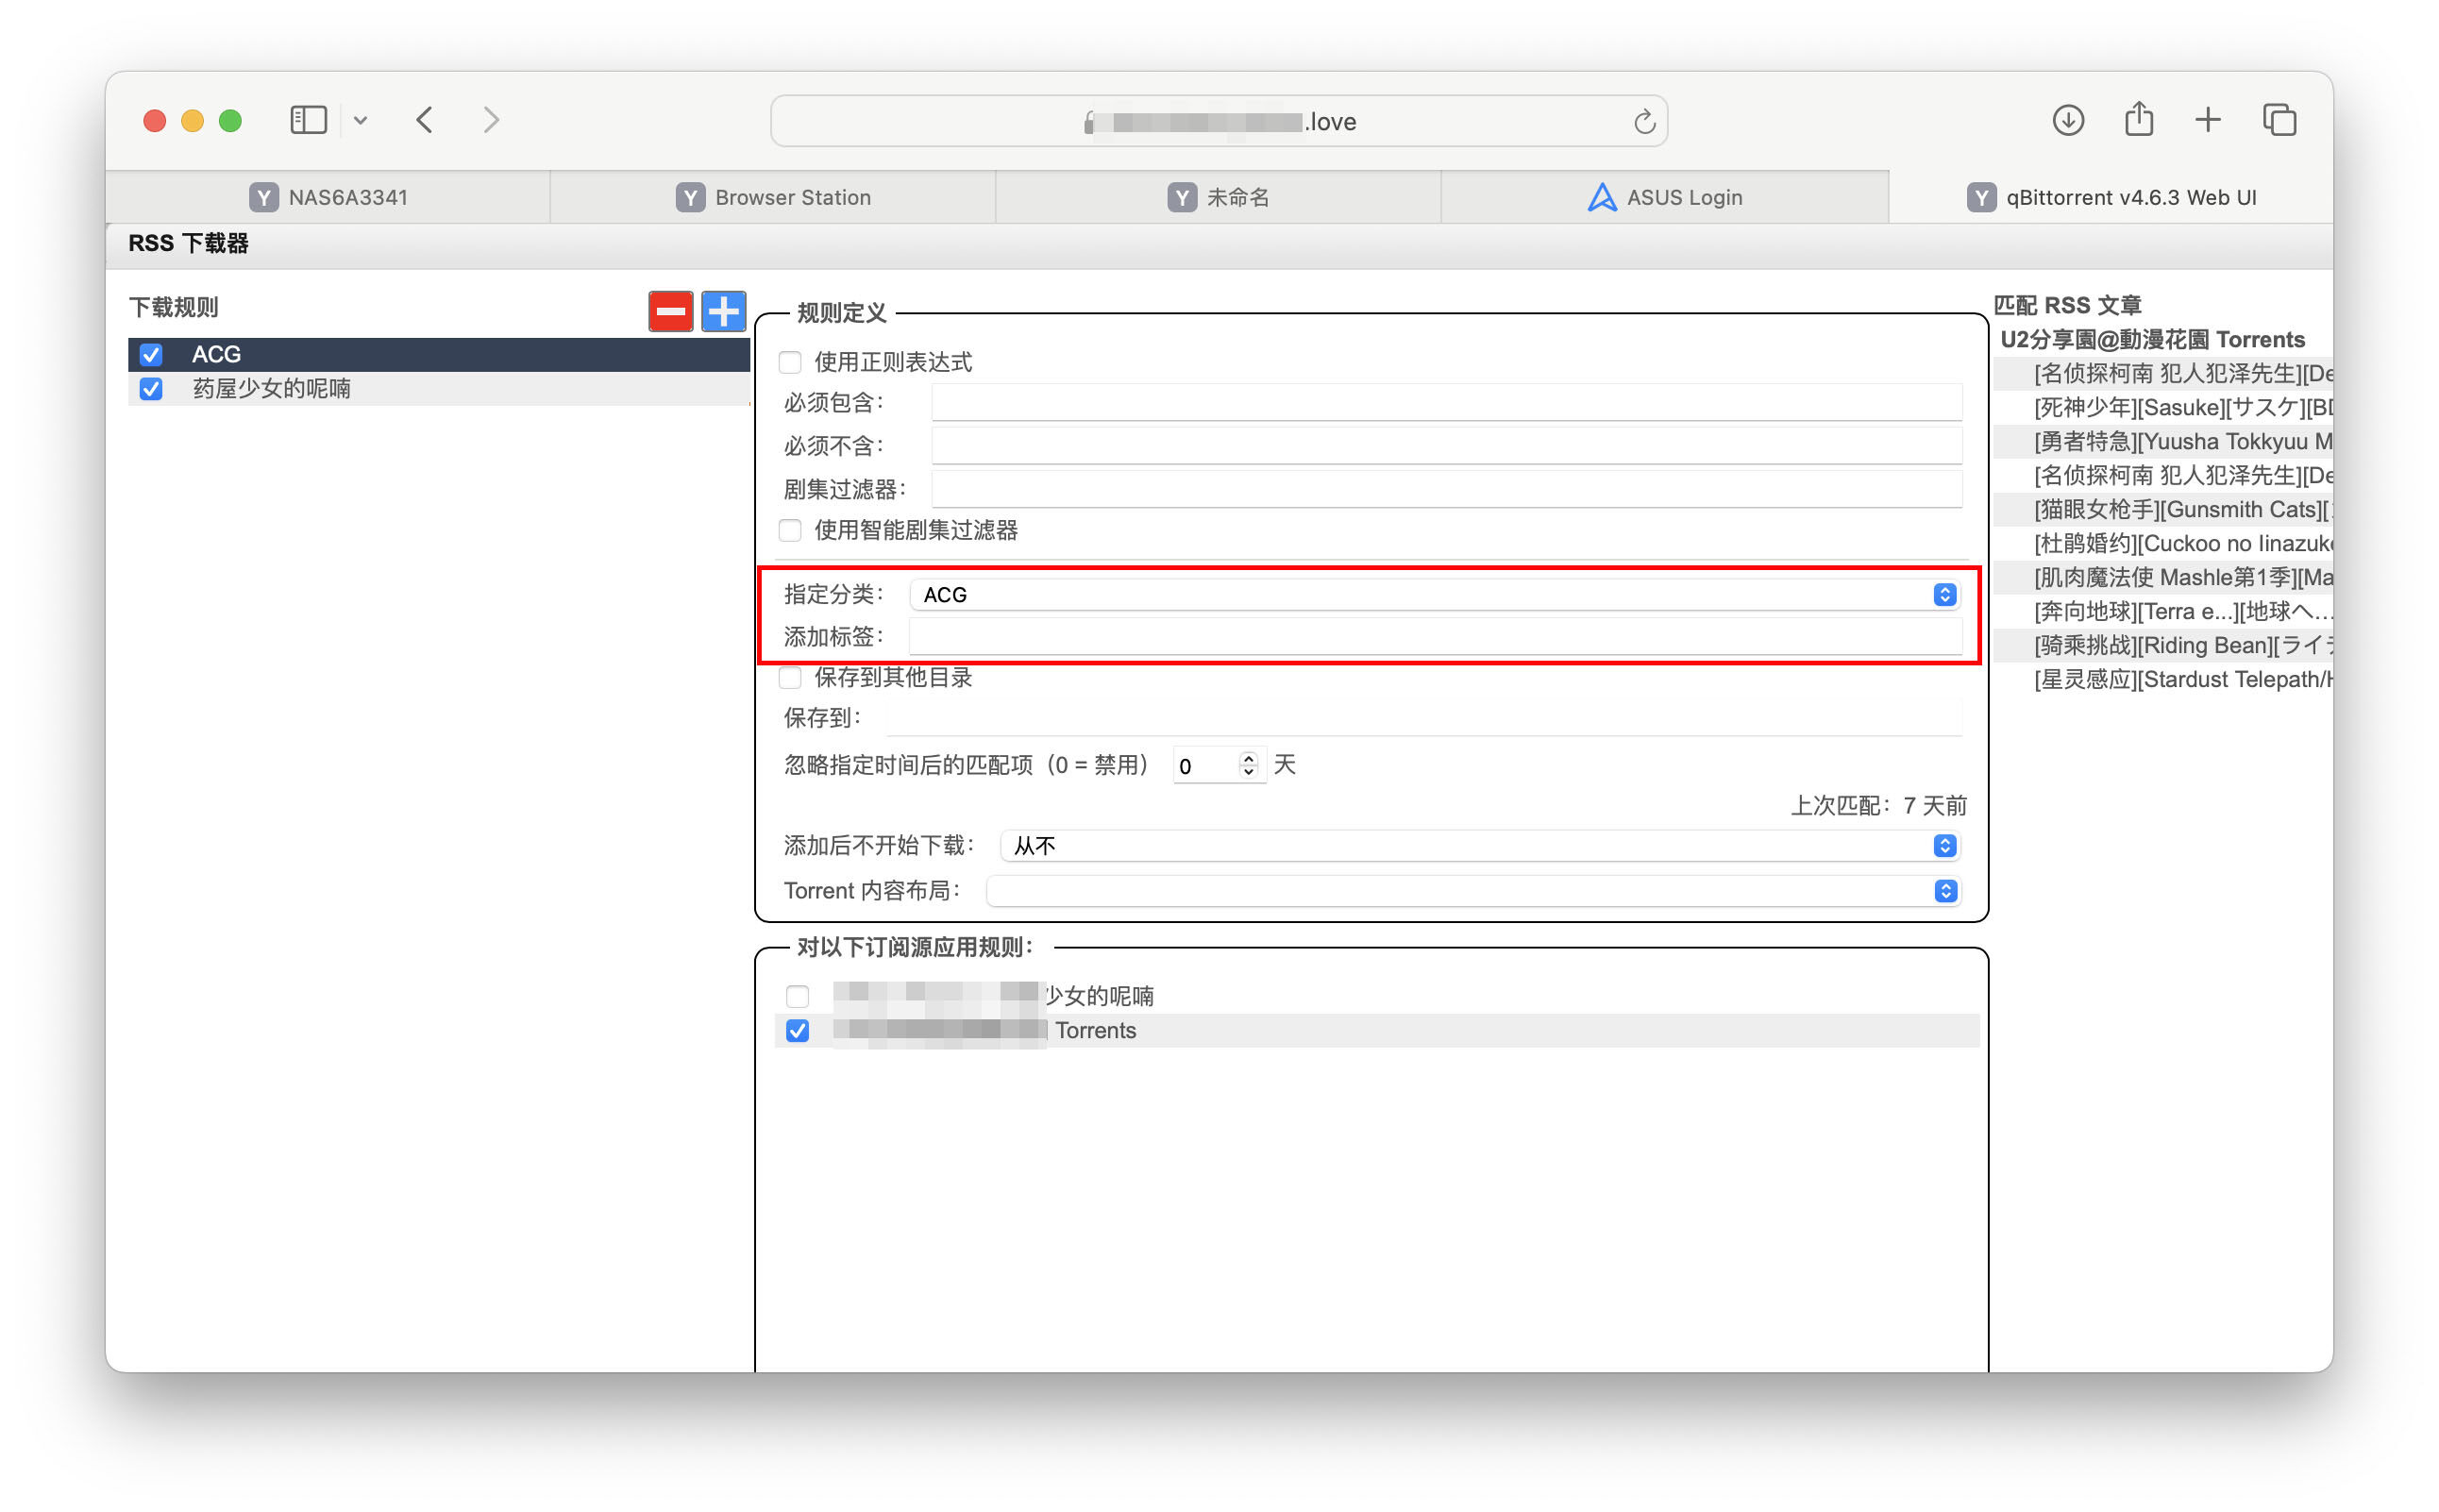Click the Share icon in the toolbar

point(2139,119)
